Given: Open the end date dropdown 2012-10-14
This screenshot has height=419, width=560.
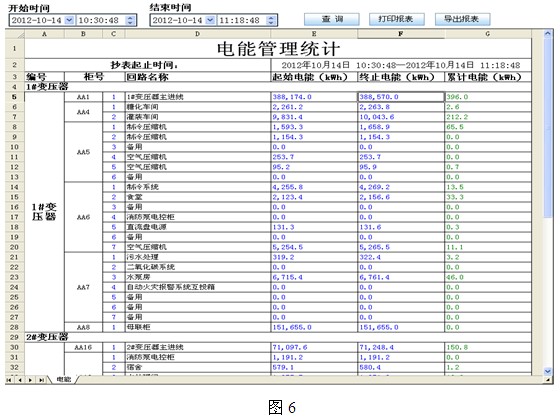Looking at the screenshot, I should click(210, 20).
